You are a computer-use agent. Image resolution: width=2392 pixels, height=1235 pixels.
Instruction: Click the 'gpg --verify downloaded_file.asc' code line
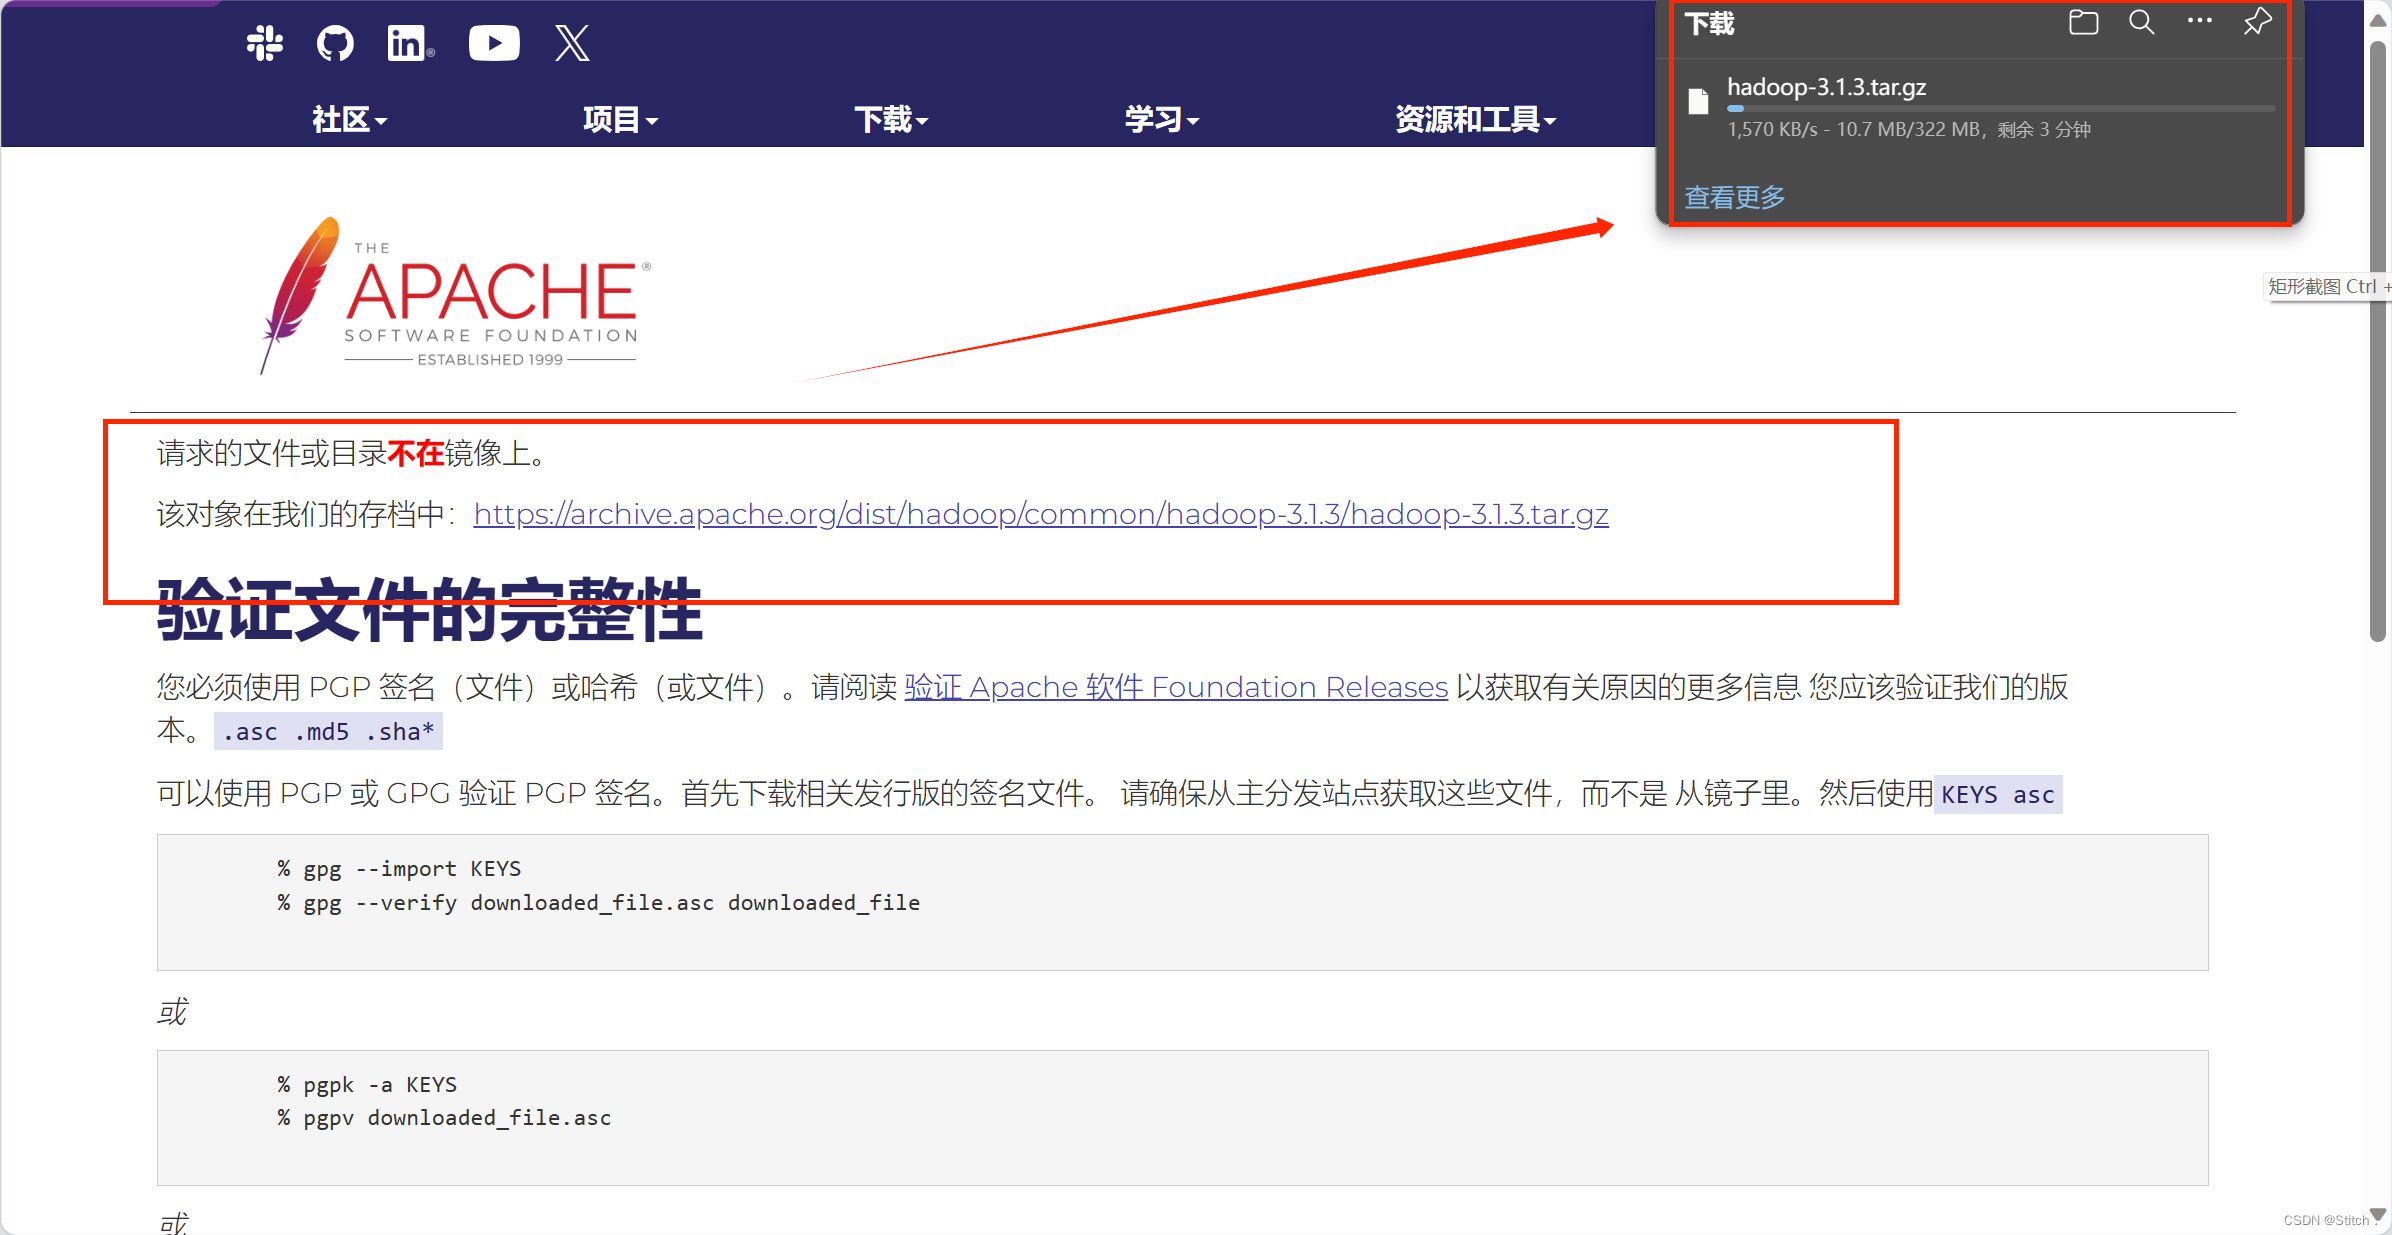598,902
